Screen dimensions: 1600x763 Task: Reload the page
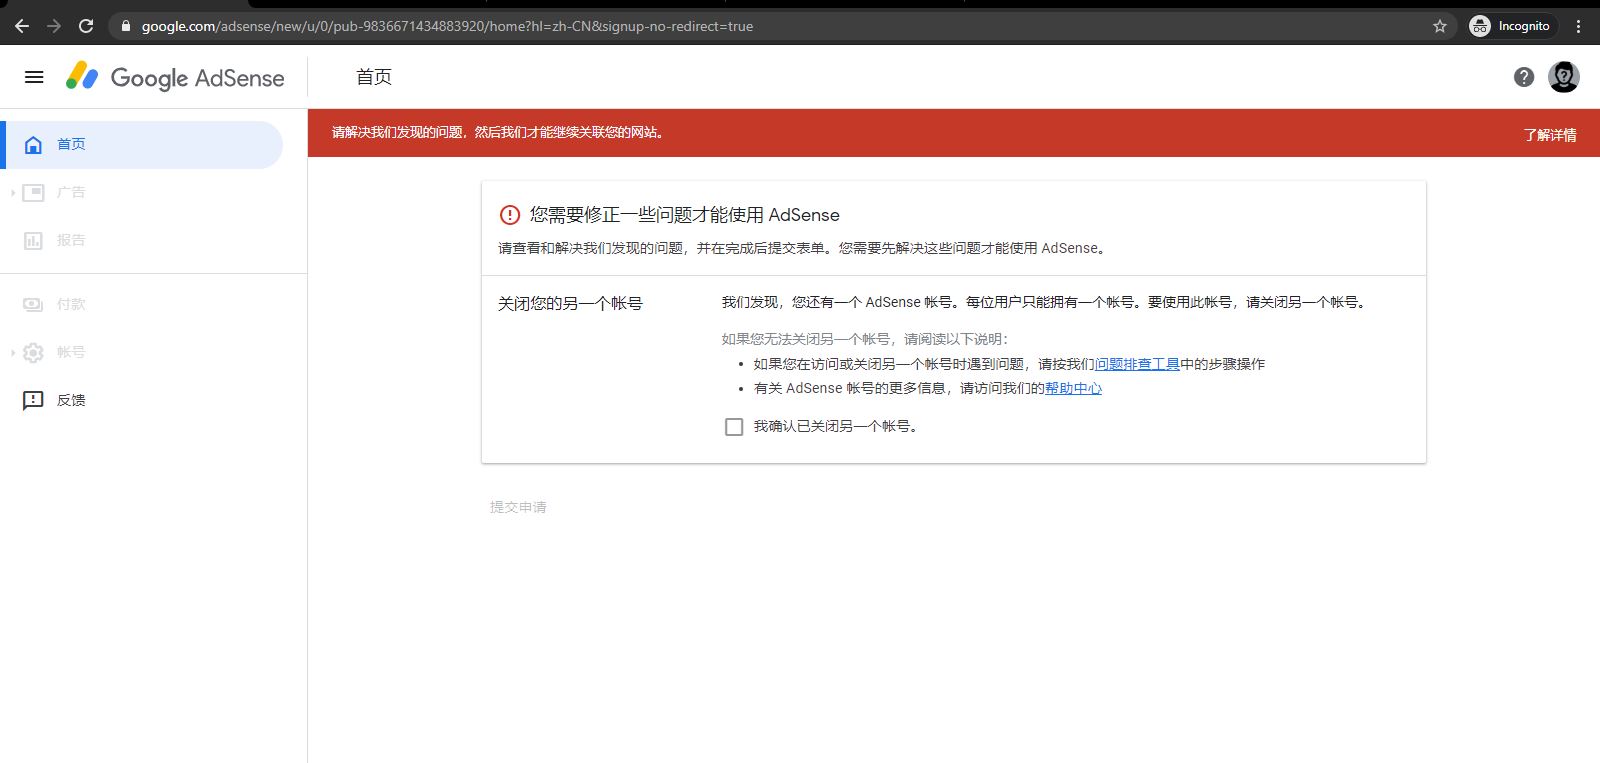pos(86,26)
